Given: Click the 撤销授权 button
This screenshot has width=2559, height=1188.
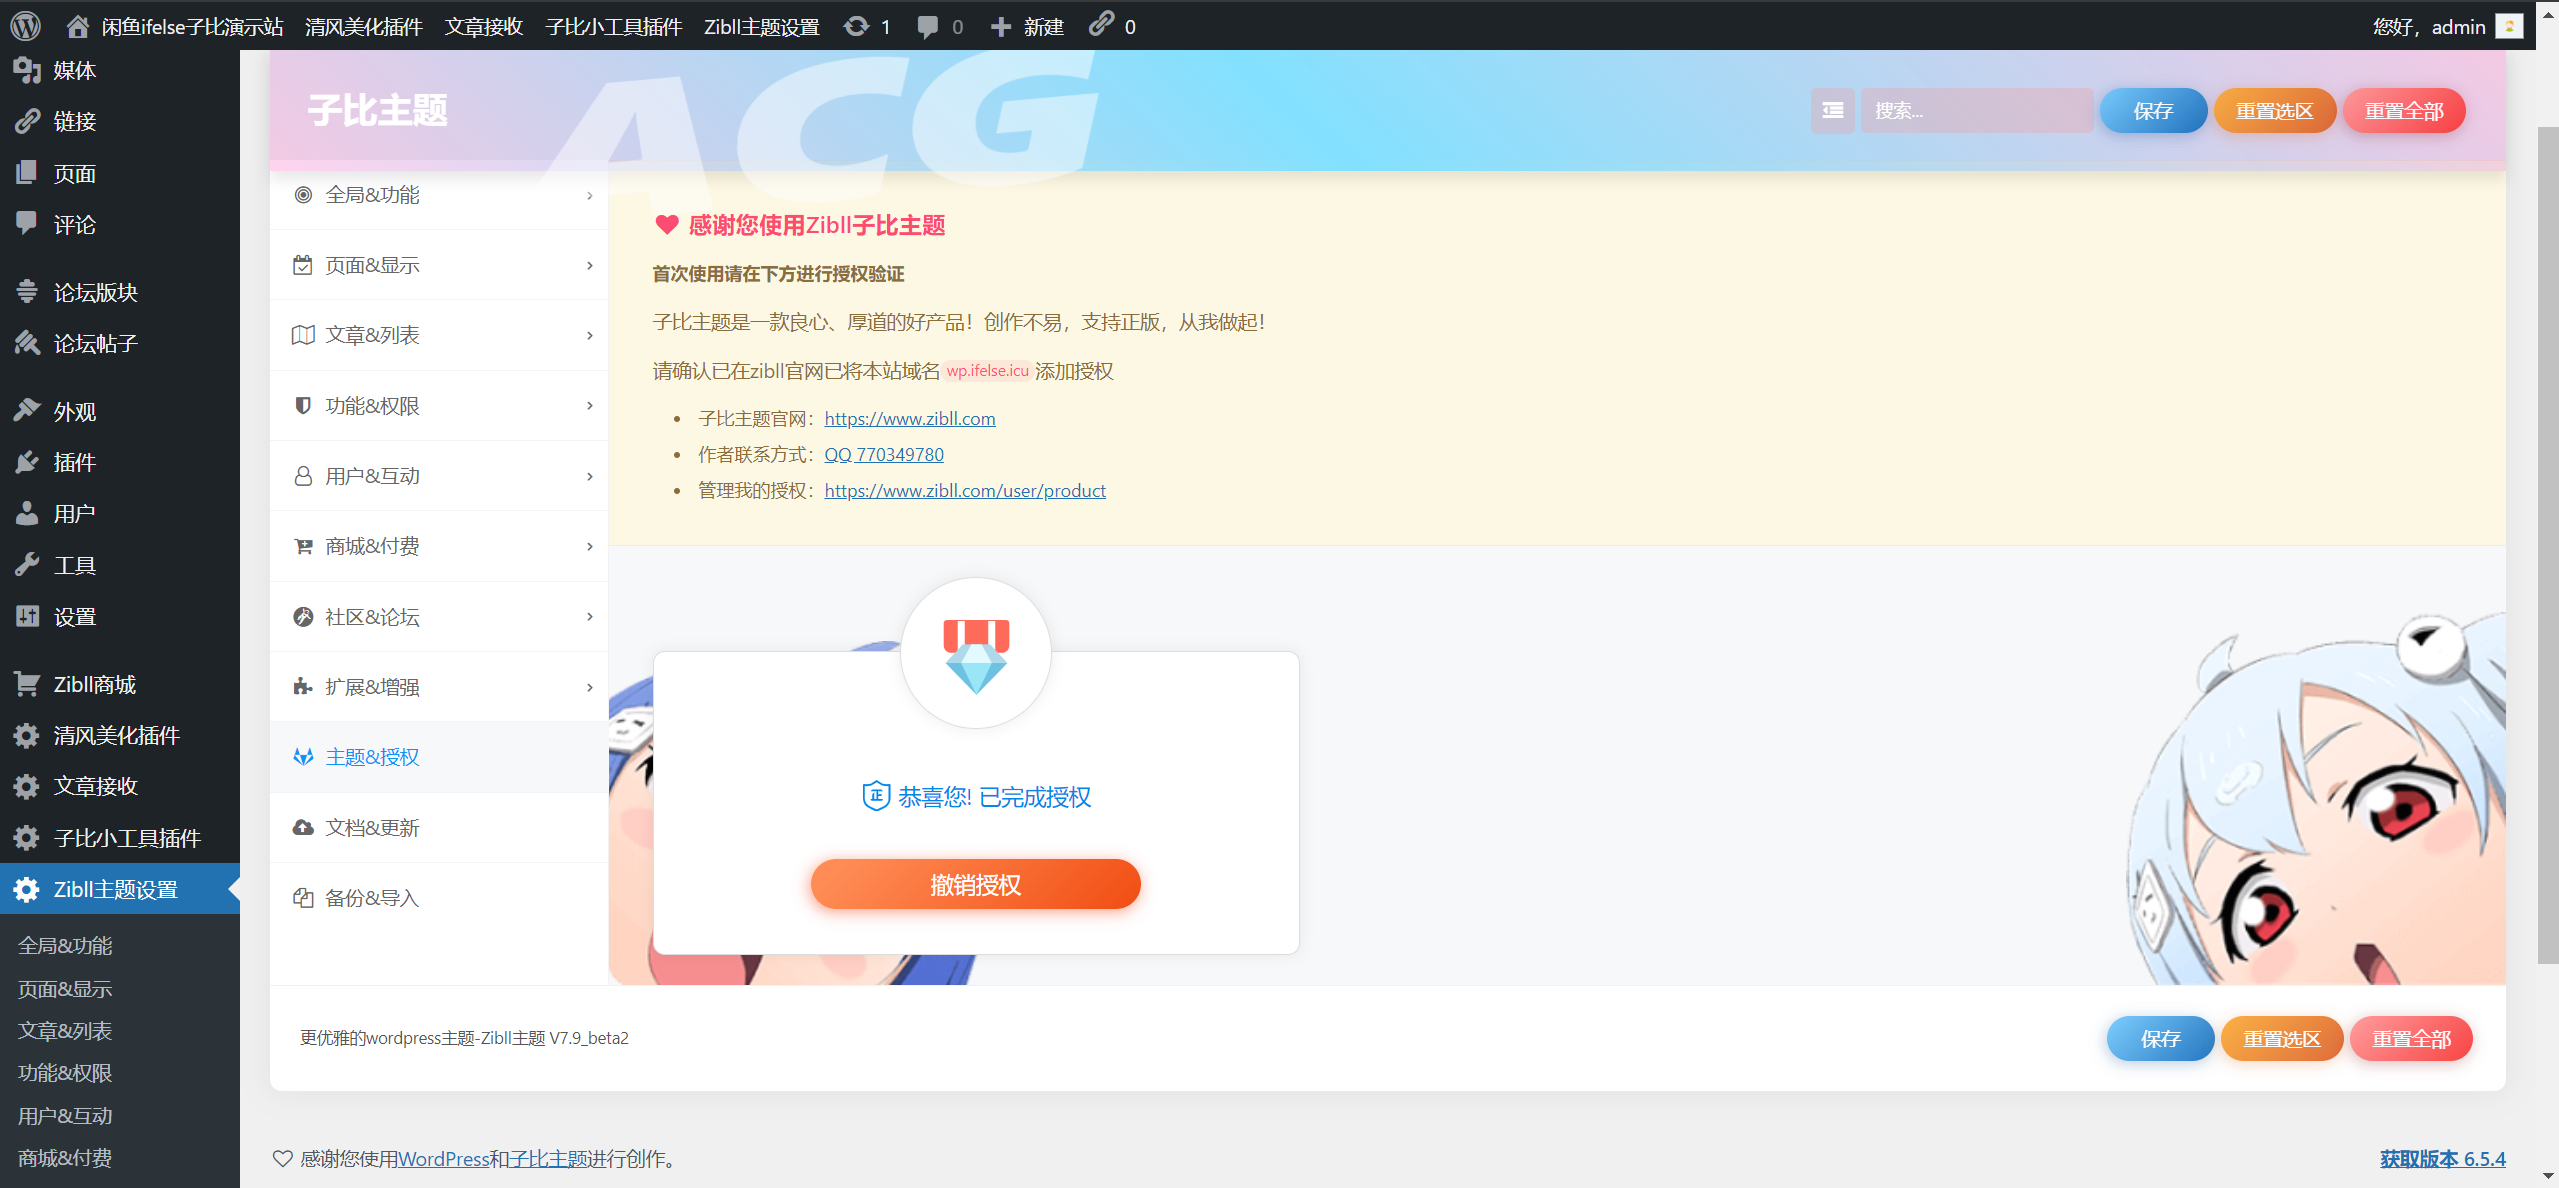Looking at the screenshot, I should point(975,885).
